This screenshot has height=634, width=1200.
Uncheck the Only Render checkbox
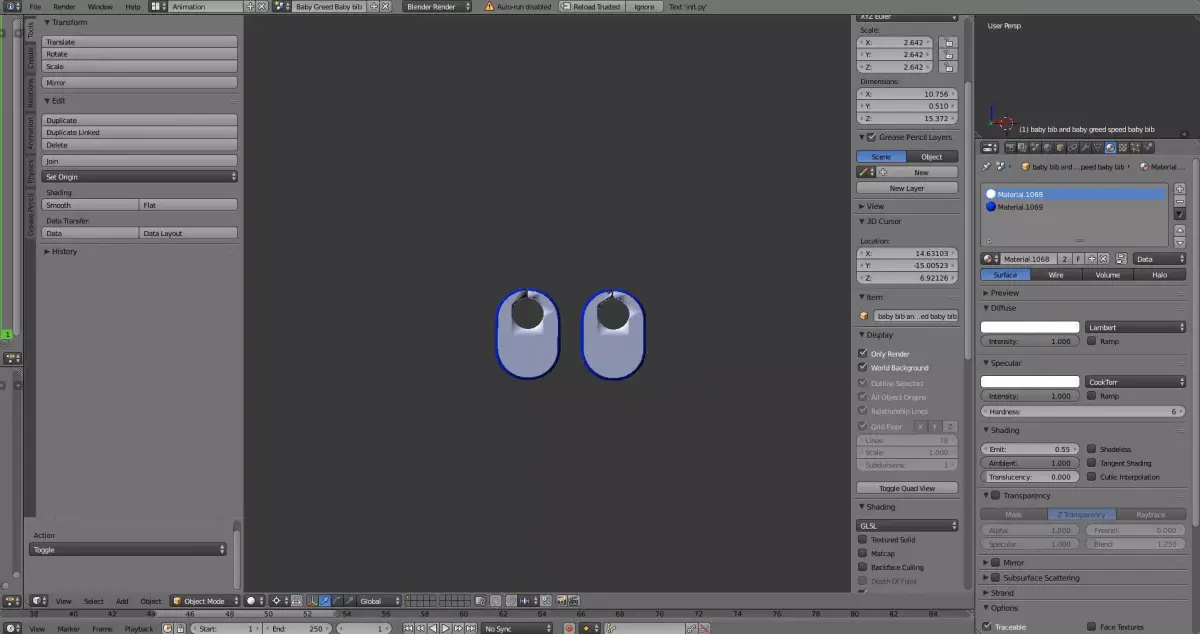tap(863, 354)
